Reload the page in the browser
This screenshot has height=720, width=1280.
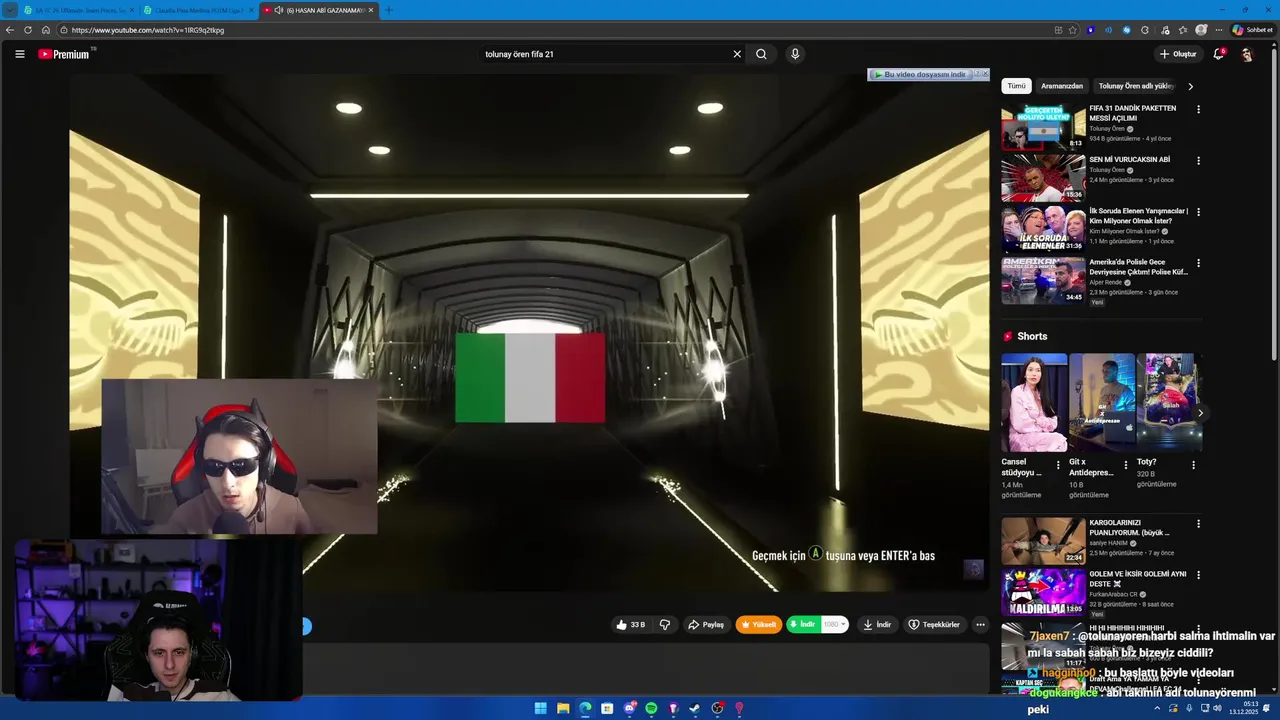28,30
